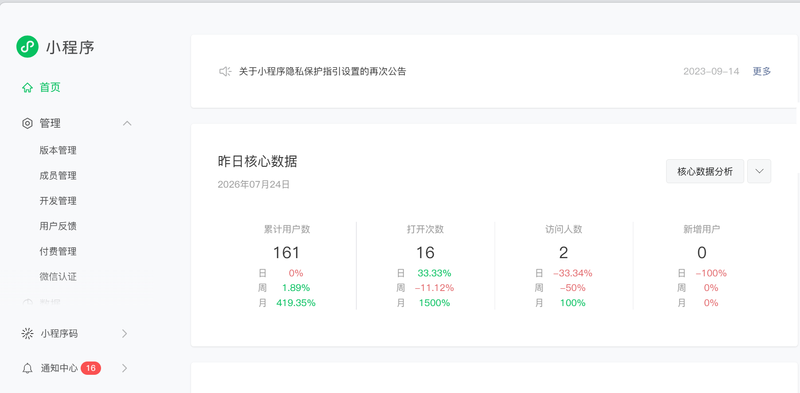Click the 昨日核心数据 heading
The width and height of the screenshot is (800, 393).
tap(258, 162)
